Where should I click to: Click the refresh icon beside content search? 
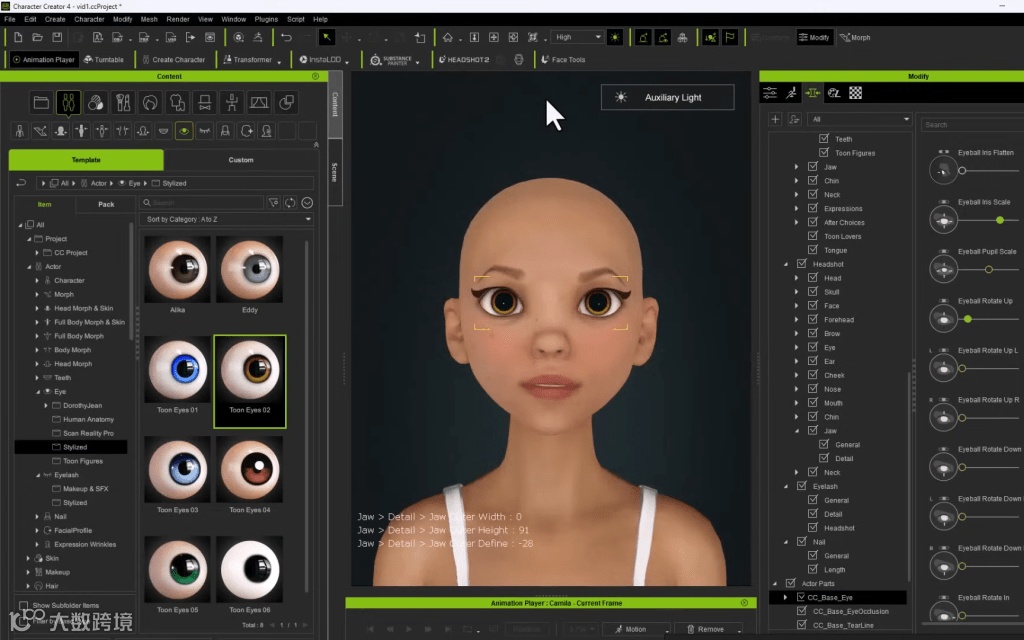(x=290, y=203)
